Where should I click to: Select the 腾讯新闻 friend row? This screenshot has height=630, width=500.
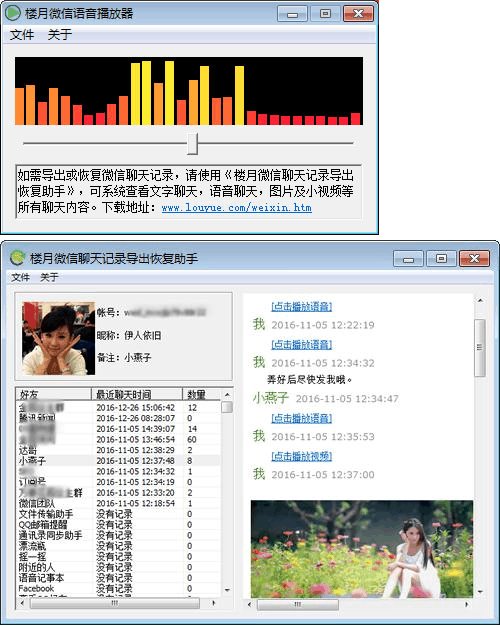tap(118, 418)
